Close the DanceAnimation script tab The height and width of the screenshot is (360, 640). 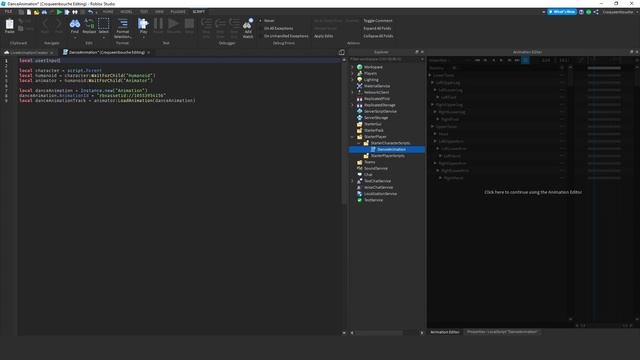149,53
